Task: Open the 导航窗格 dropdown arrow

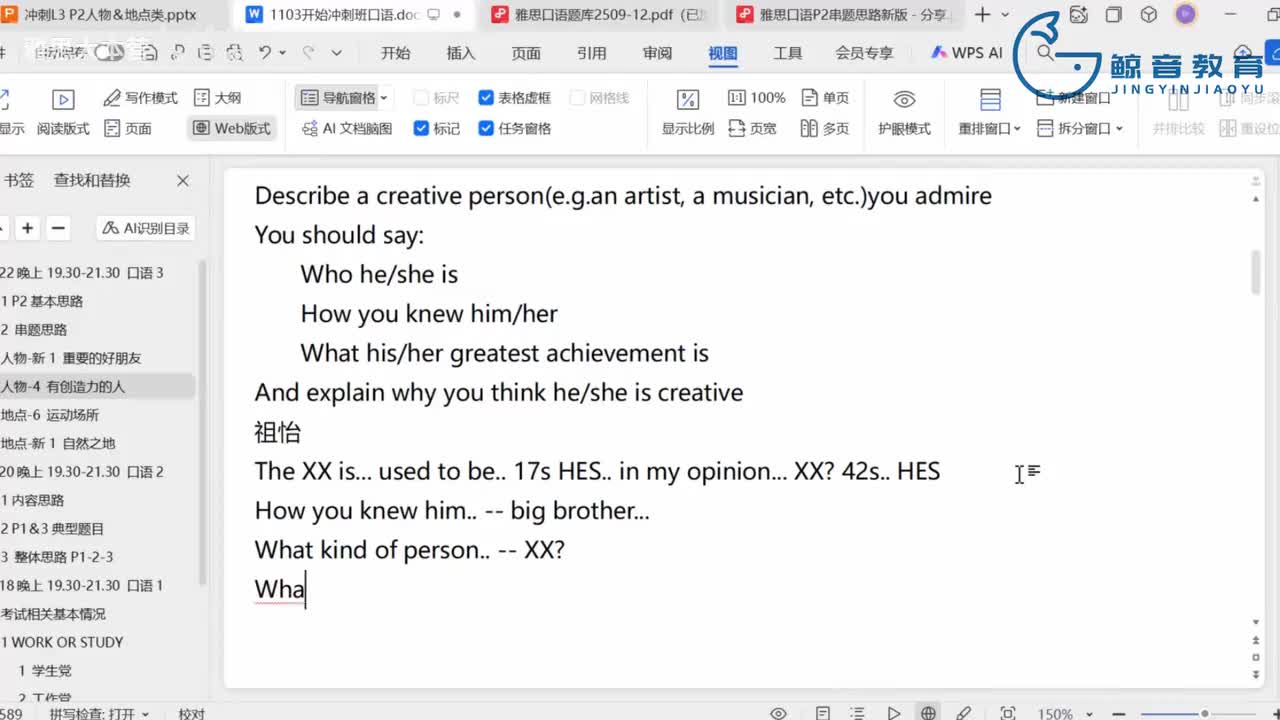Action: 384,98
